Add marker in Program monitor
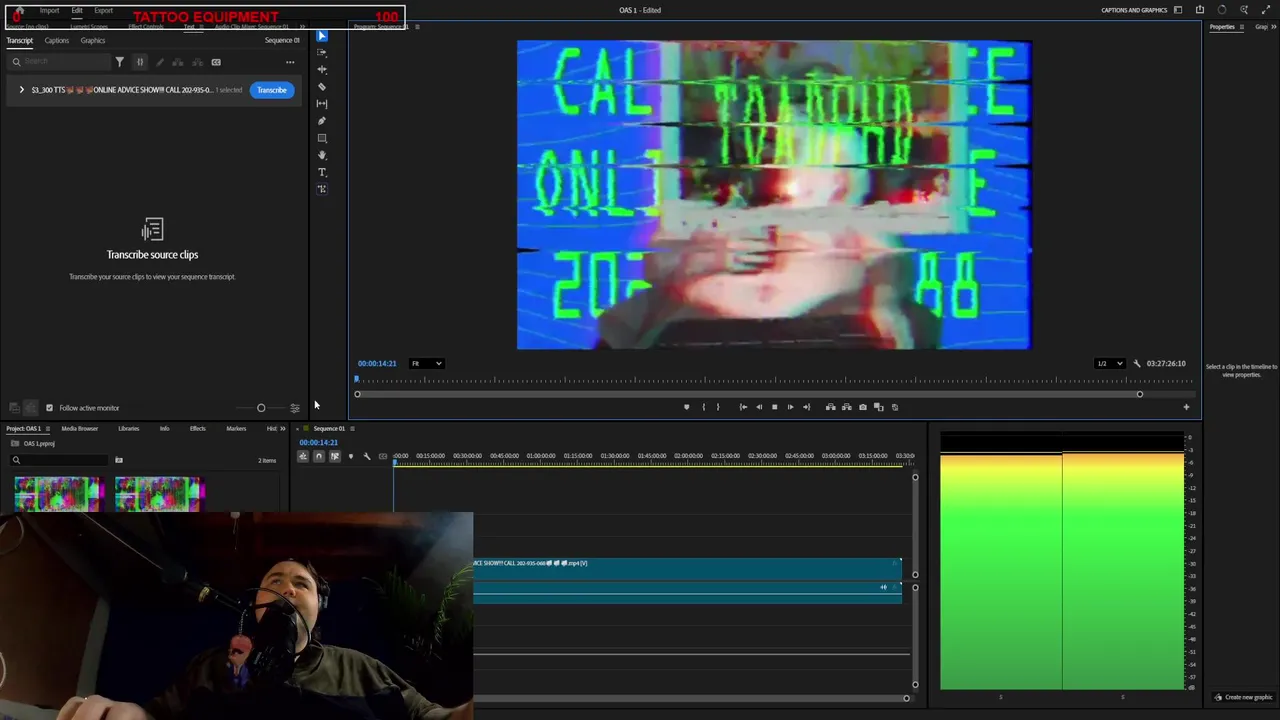Viewport: 1280px width, 720px height. point(686,407)
